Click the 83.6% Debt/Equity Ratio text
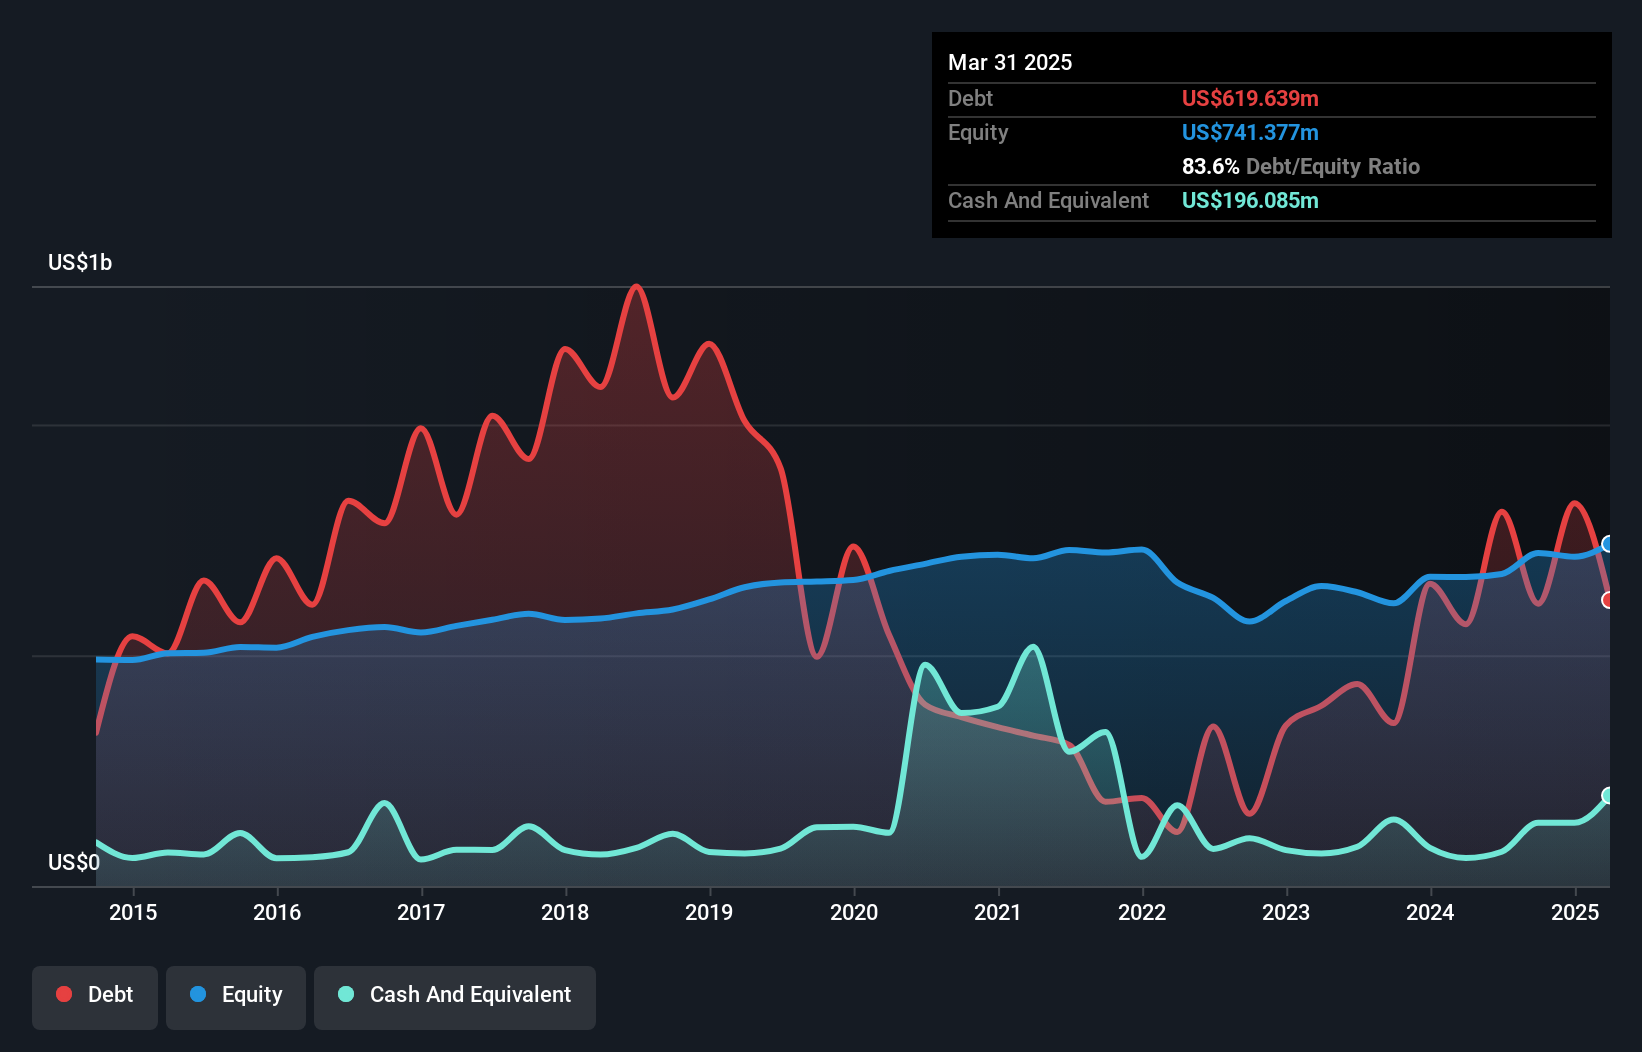Screen dimensions: 1642x1052 pyautogui.click(x=1301, y=166)
